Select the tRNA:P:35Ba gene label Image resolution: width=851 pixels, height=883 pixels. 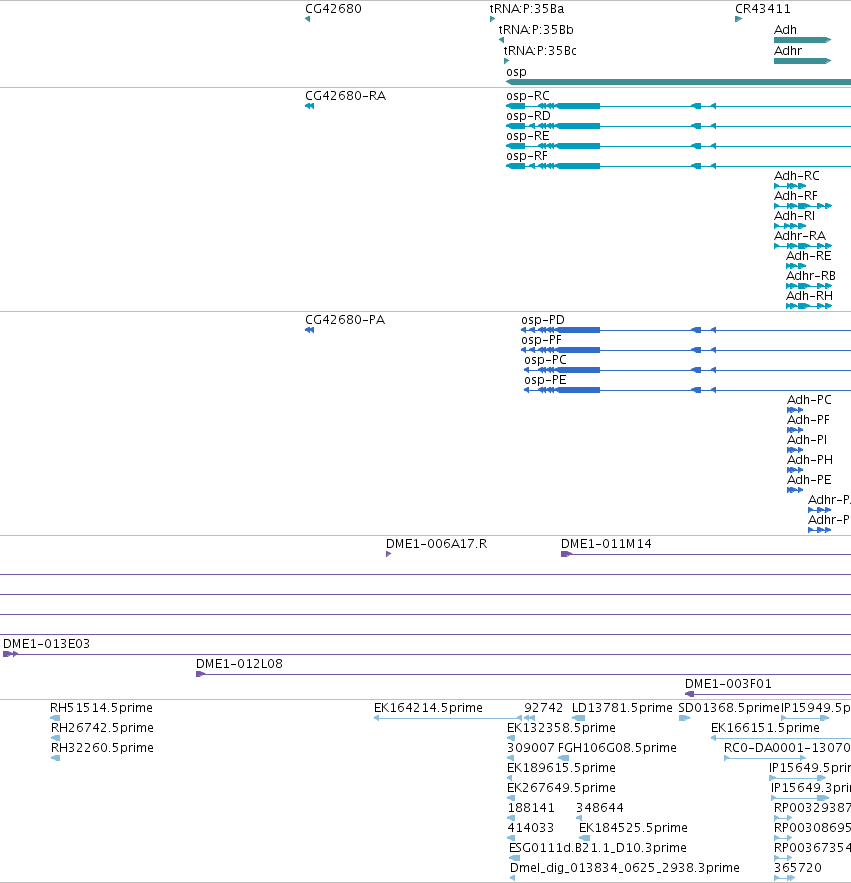(x=527, y=9)
